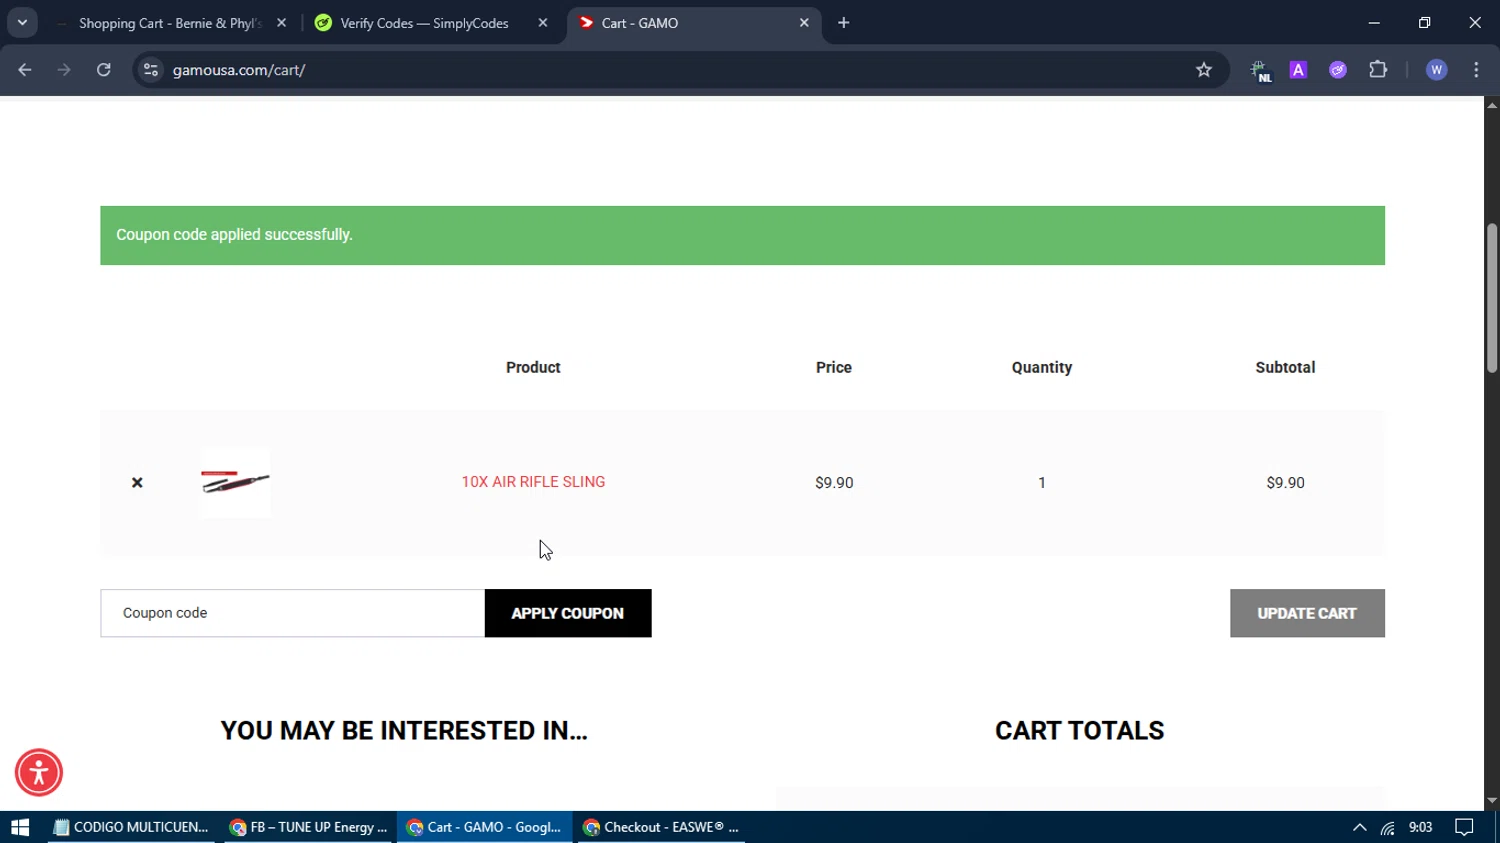Open Cart - GAMO - Google taskbar window
This screenshot has width=1500, height=843.
pyautogui.click(x=485, y=827)
